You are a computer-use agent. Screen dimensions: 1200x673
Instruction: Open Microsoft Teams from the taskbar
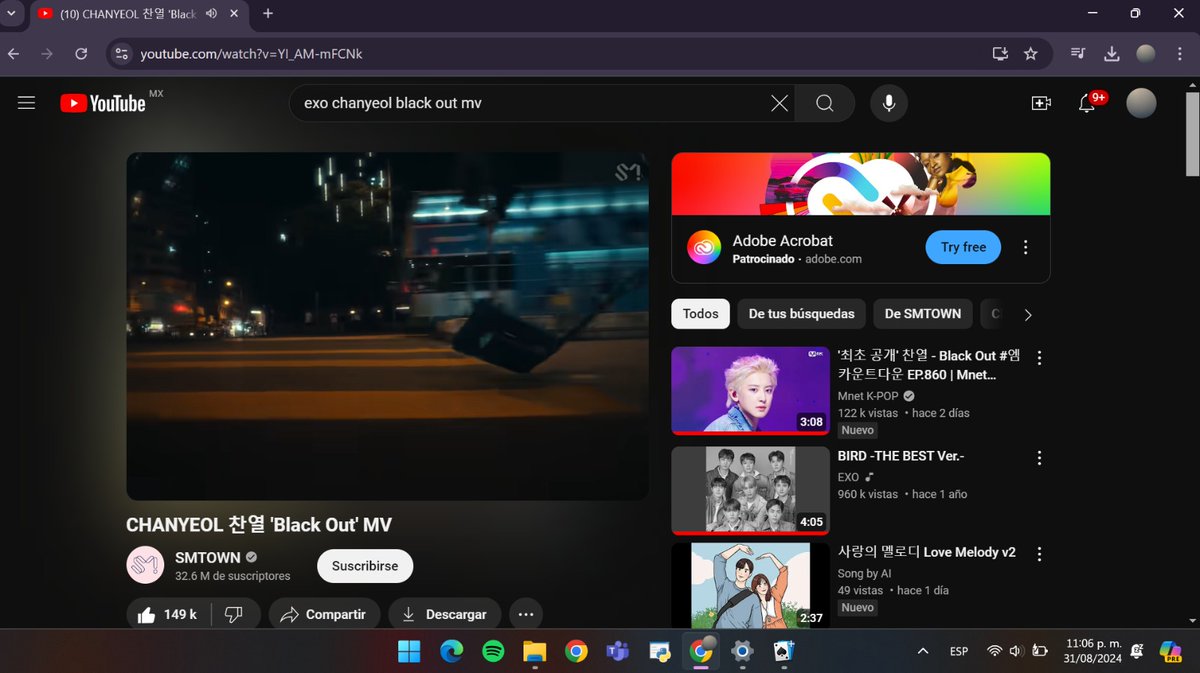(617, 652)
